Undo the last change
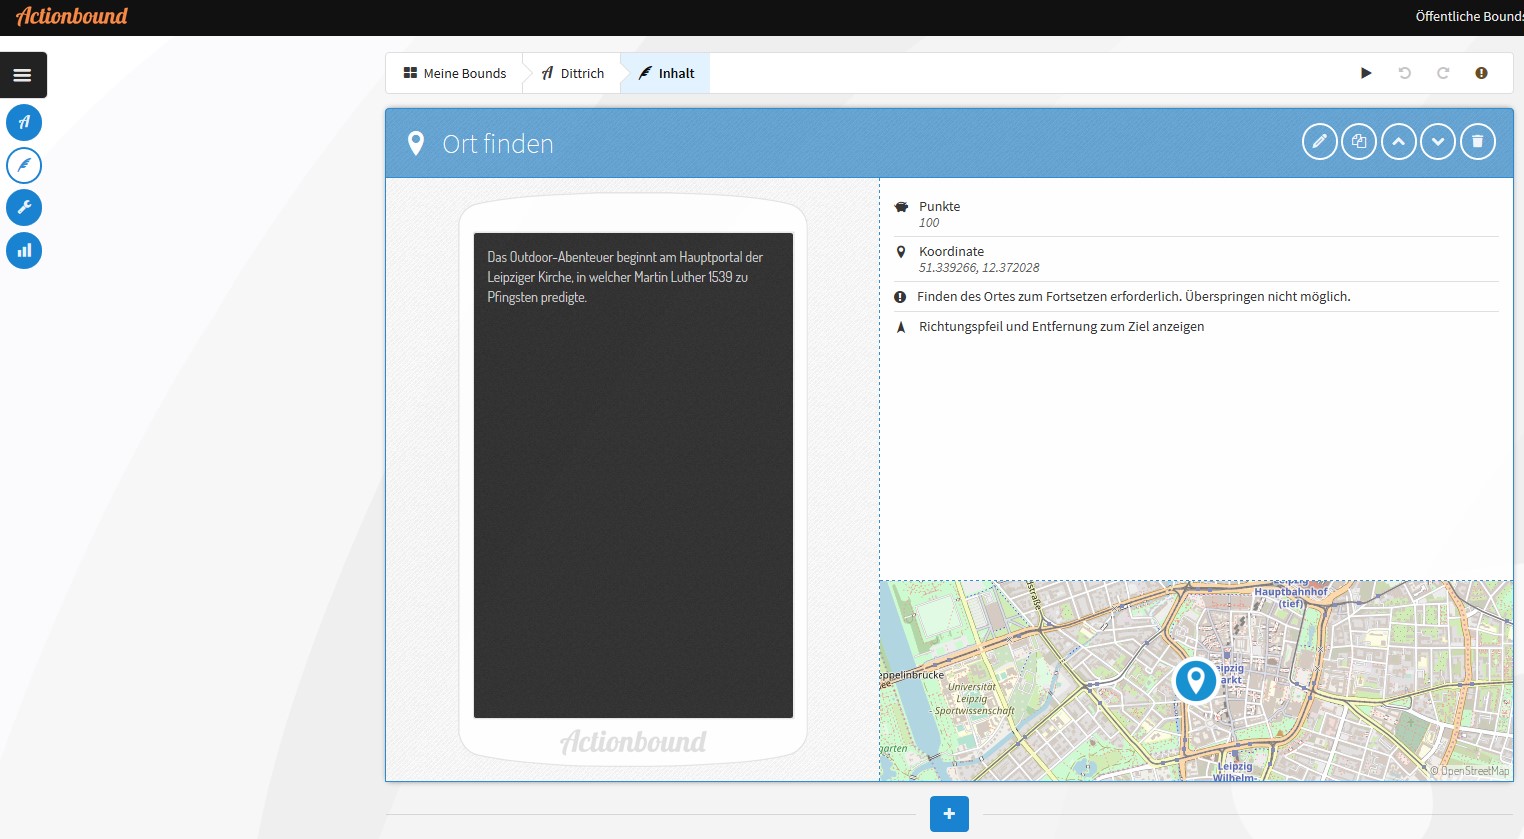 point(1404,73)
